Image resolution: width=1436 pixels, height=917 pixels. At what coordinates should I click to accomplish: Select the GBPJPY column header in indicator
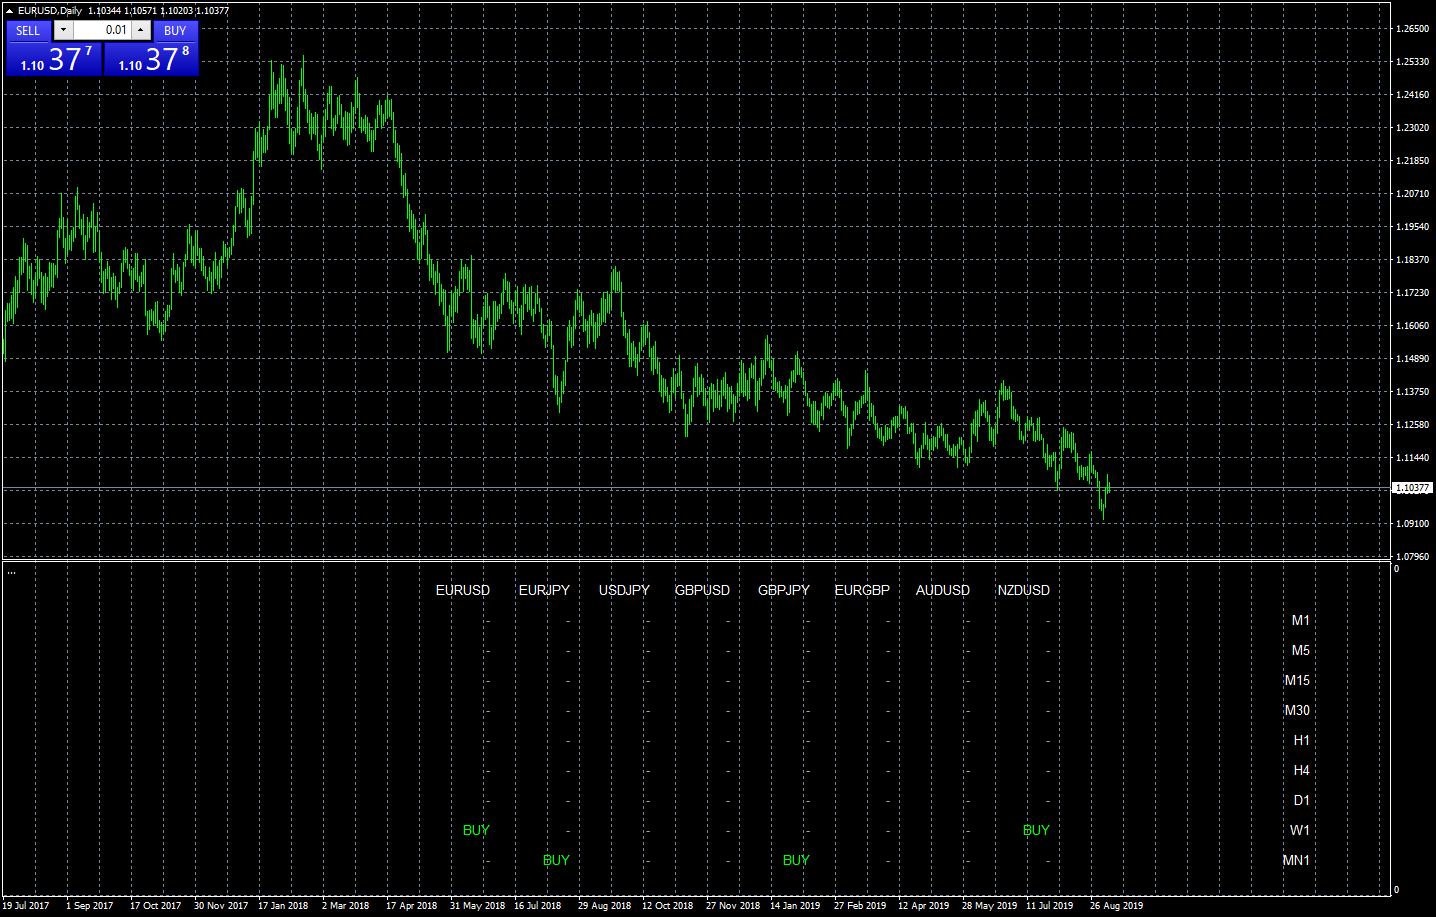tap(784, 590)
